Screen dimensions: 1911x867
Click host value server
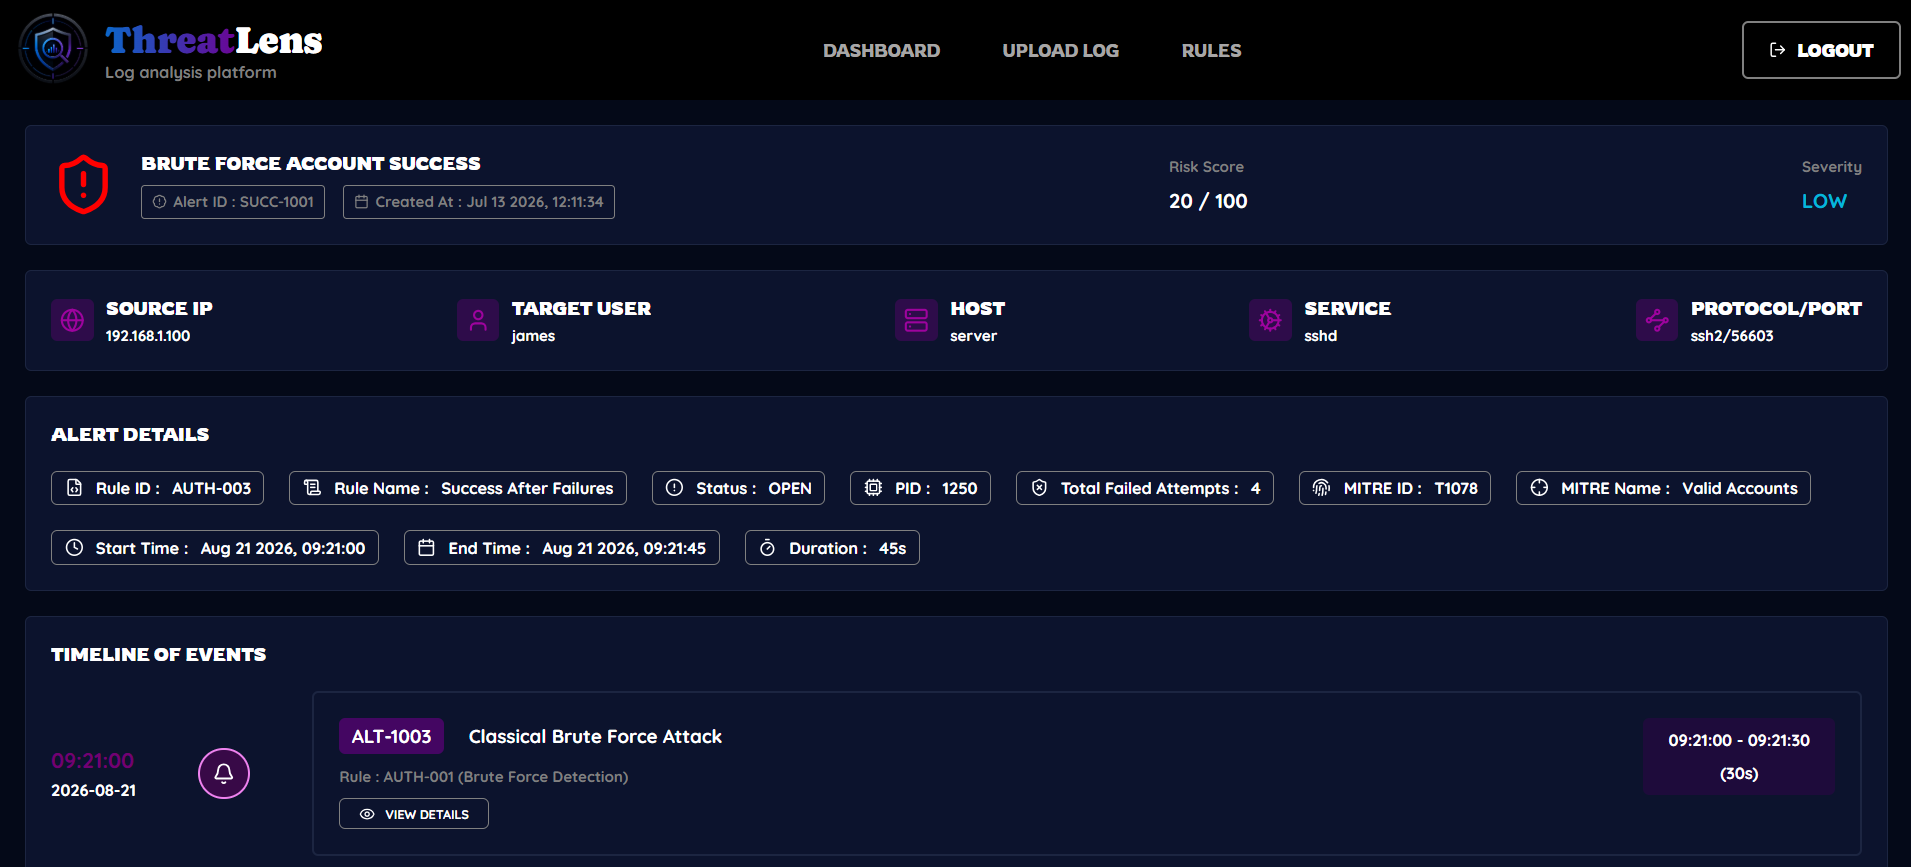point(973,336)
